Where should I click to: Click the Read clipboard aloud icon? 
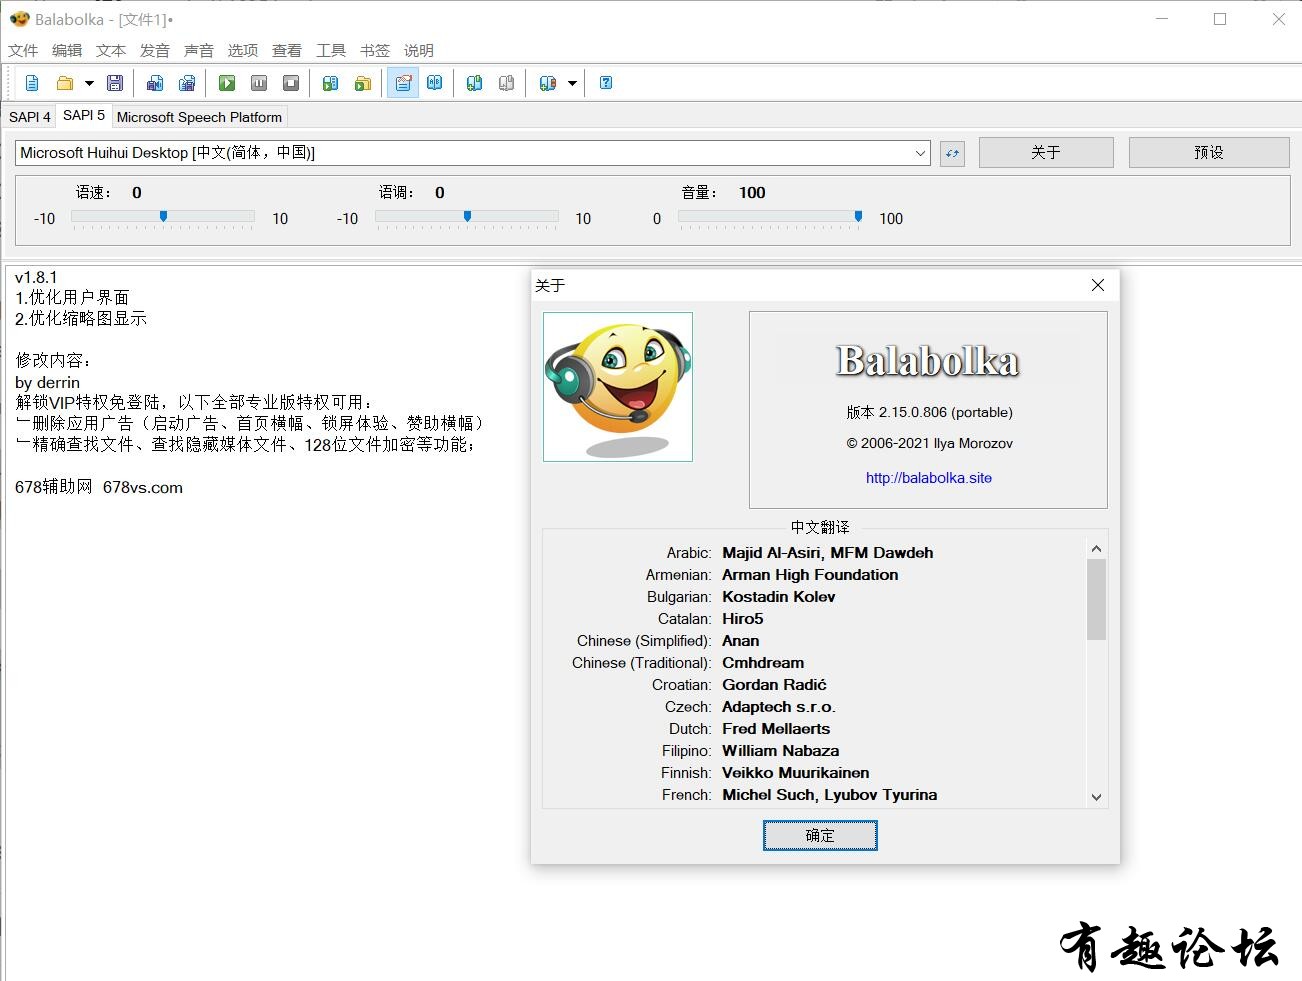(331, 83)
